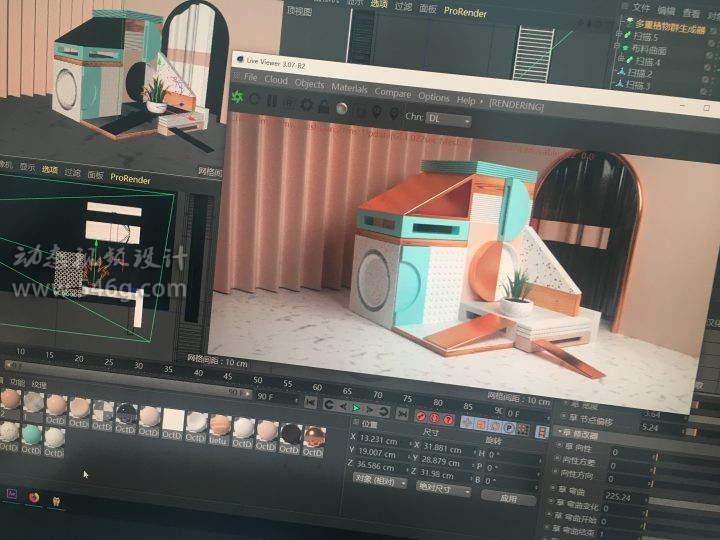Select 多重植物群生成器 in object manager
This screenshot has height=540, width=720.
click(670, 27)
